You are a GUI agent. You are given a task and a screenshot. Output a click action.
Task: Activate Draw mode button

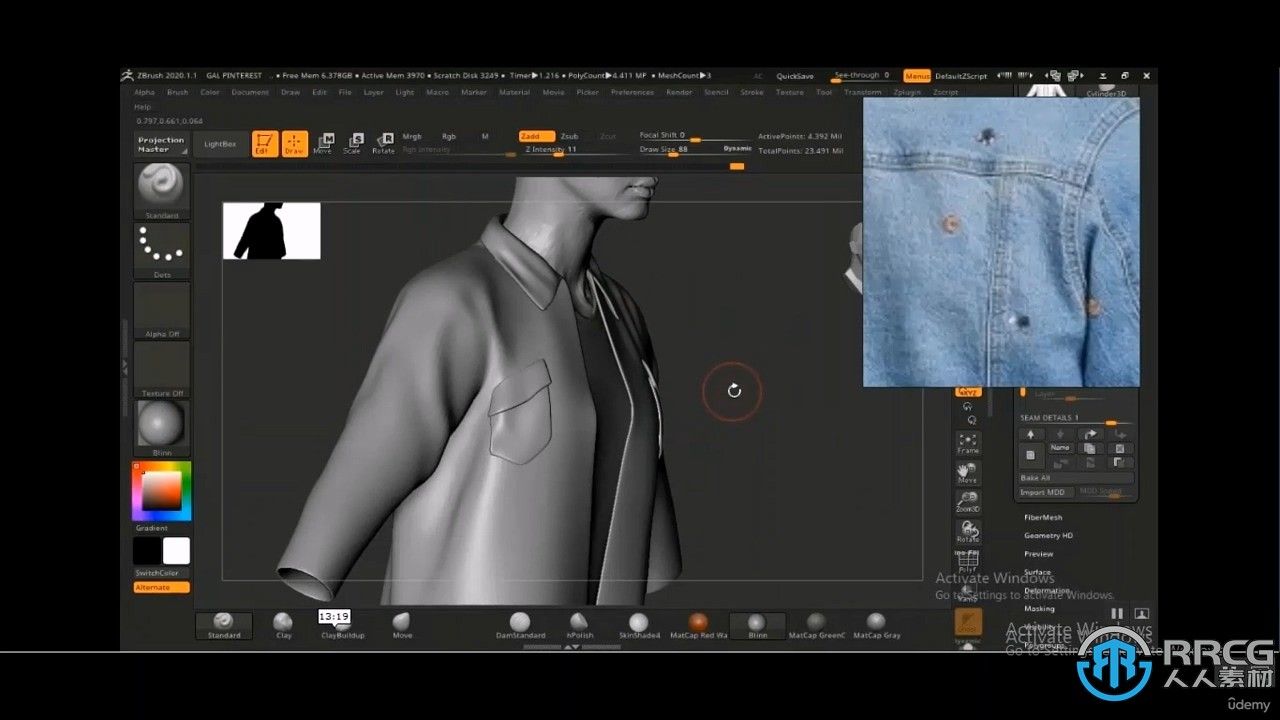(295, 144)
